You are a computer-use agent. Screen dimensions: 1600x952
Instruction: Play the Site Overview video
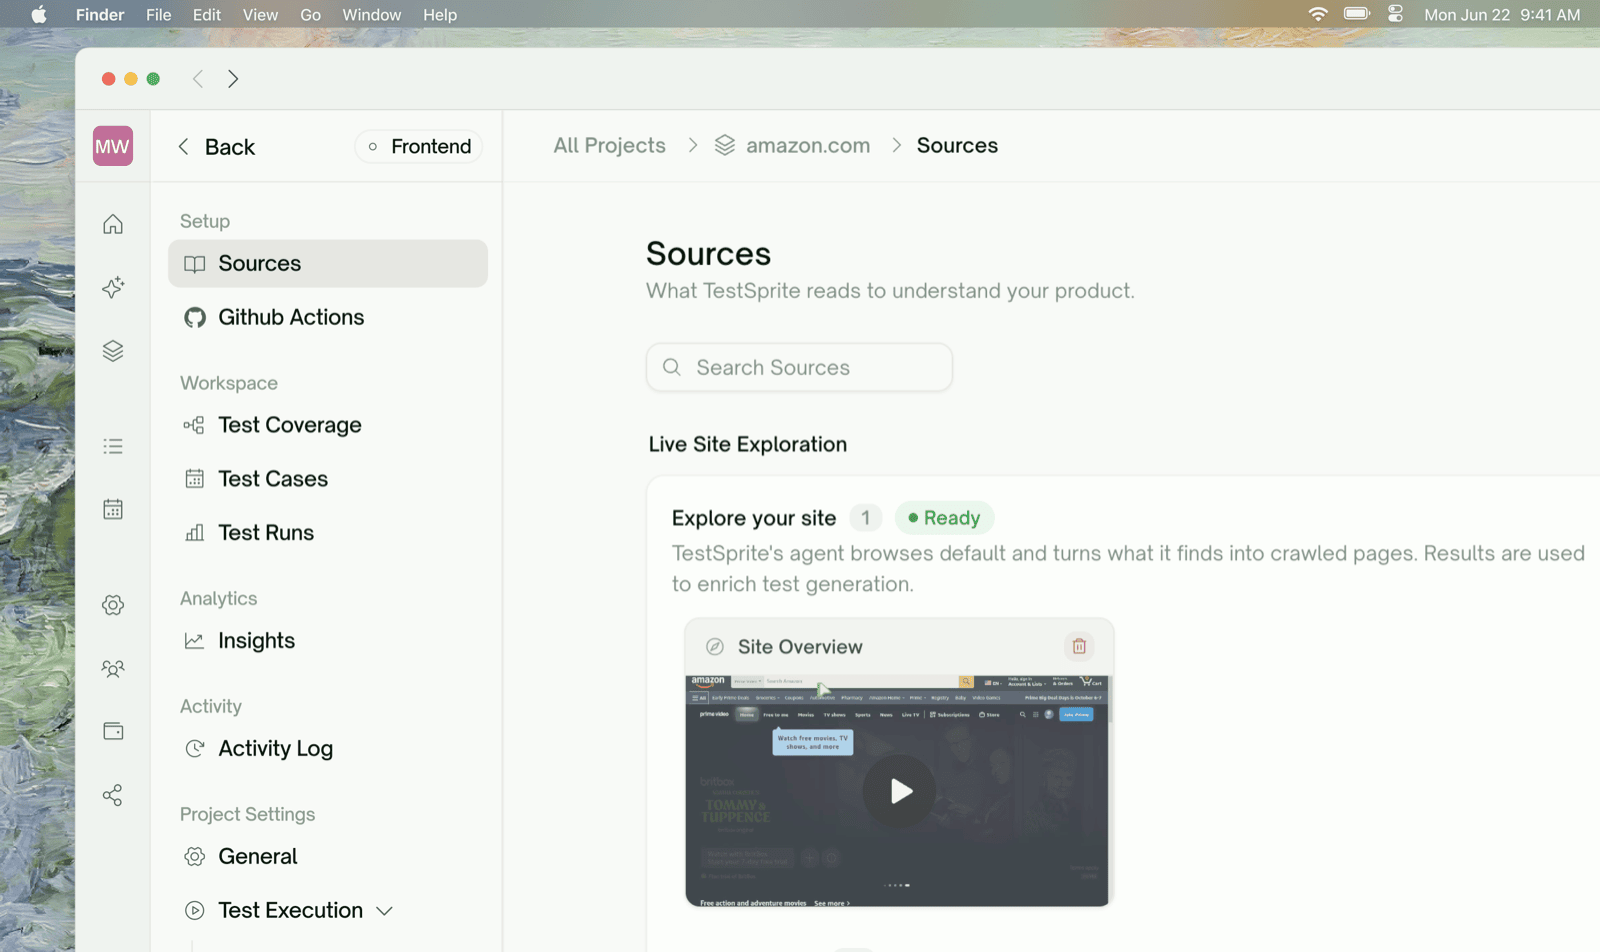[899, 791]
